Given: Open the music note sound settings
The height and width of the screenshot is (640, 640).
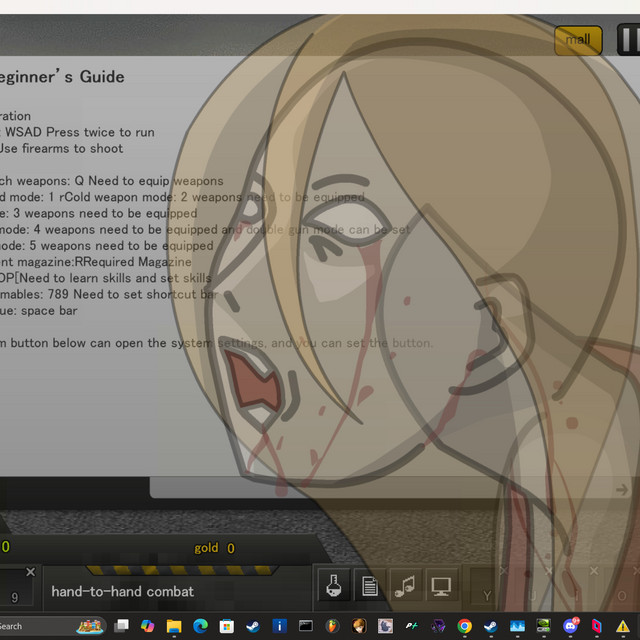Looking at the screenshot, I should click(405, 585).
